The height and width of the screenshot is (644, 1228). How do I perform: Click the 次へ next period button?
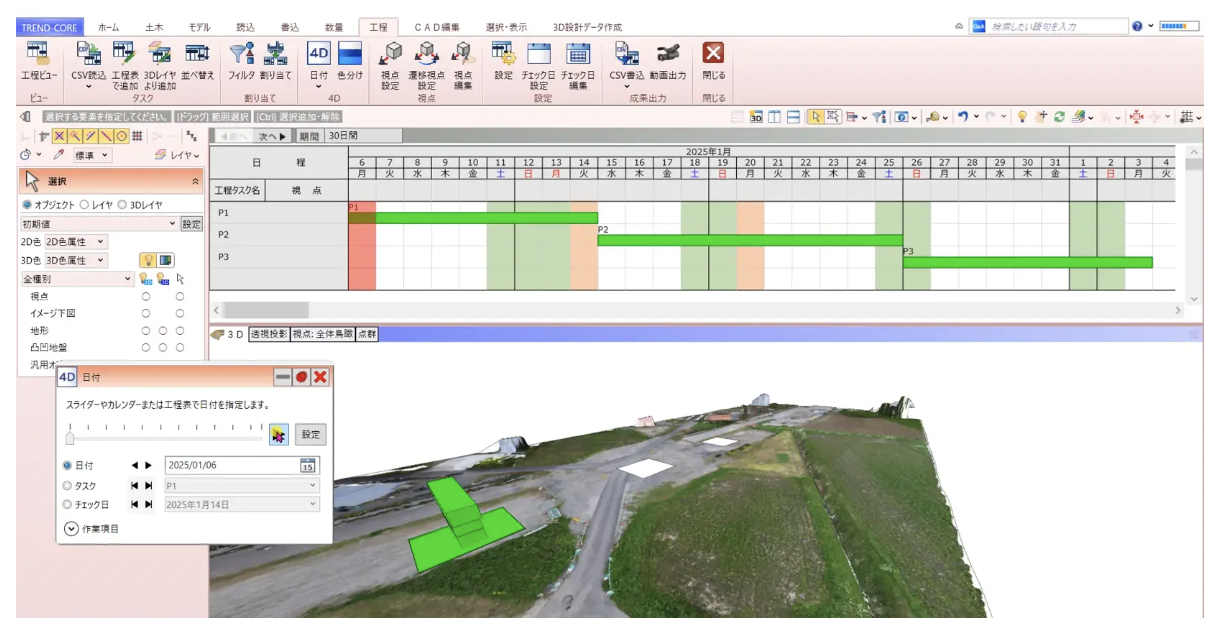pyautogui.click(x=272, y=136)
